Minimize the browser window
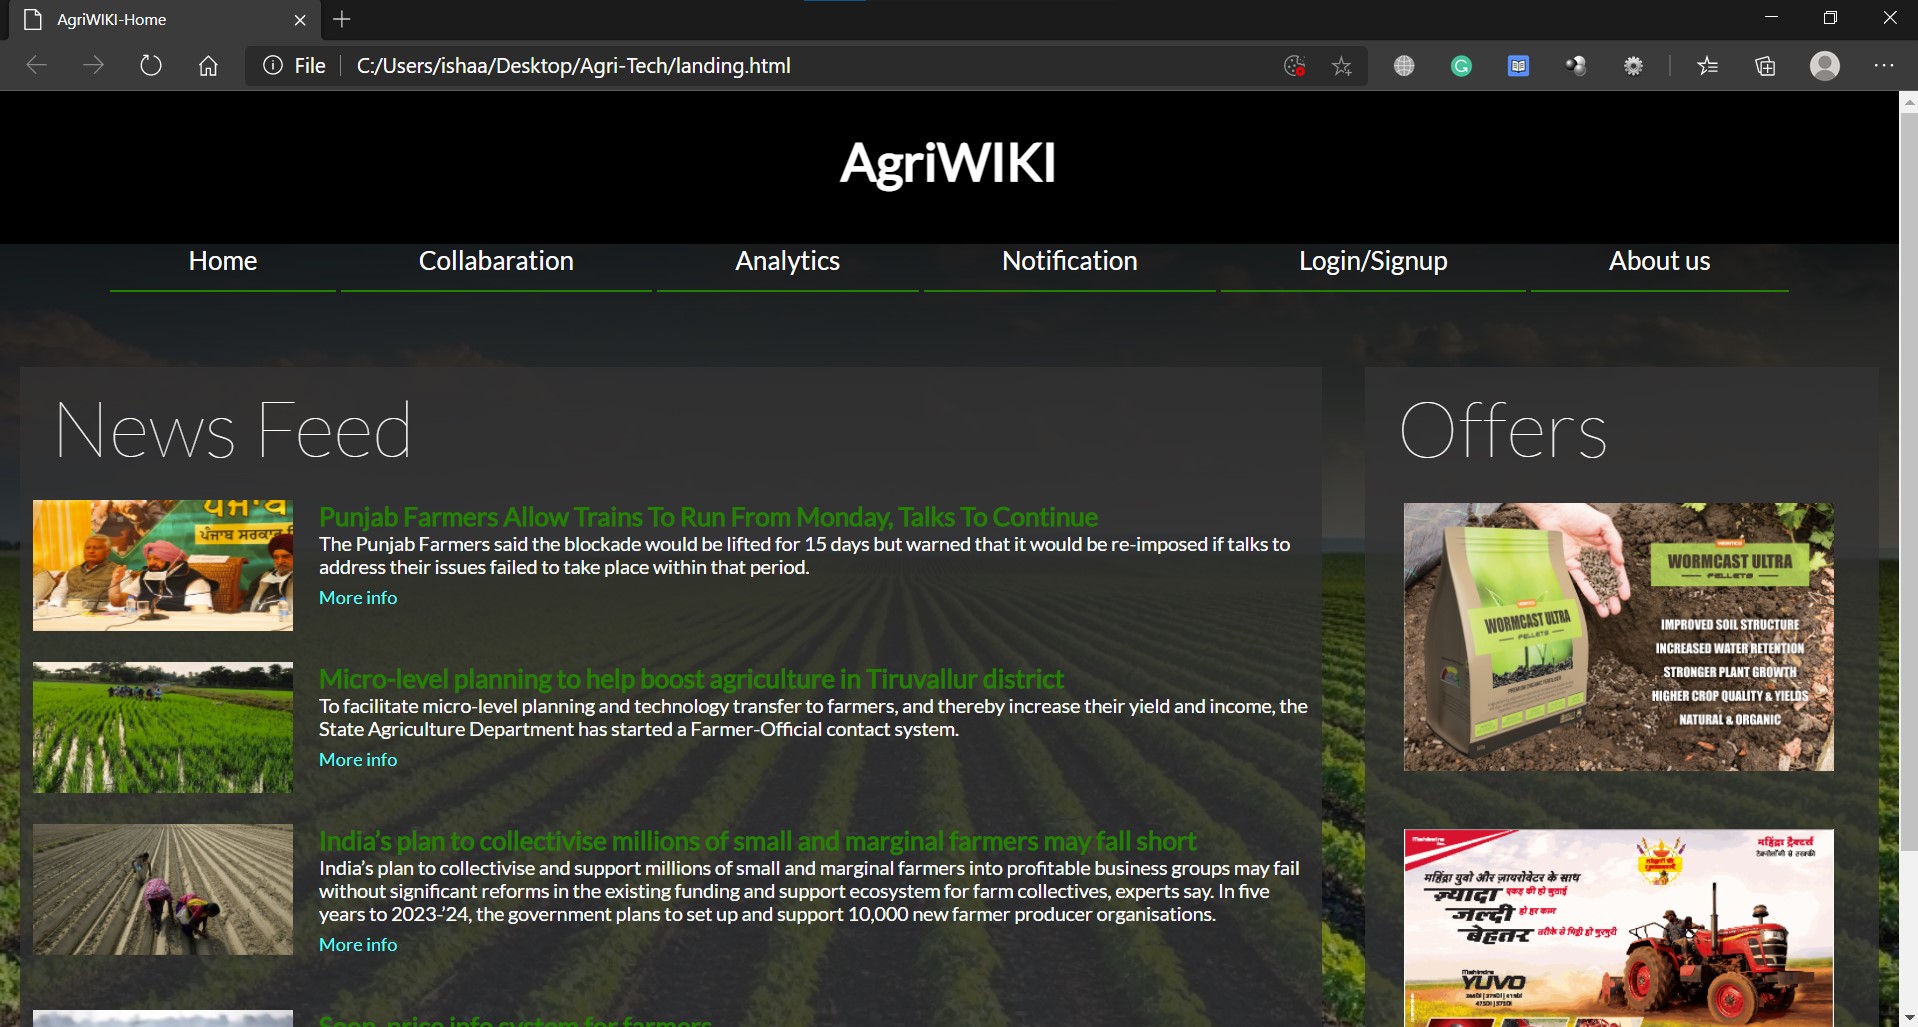1918x1027 pixels. pos(1771,18)
